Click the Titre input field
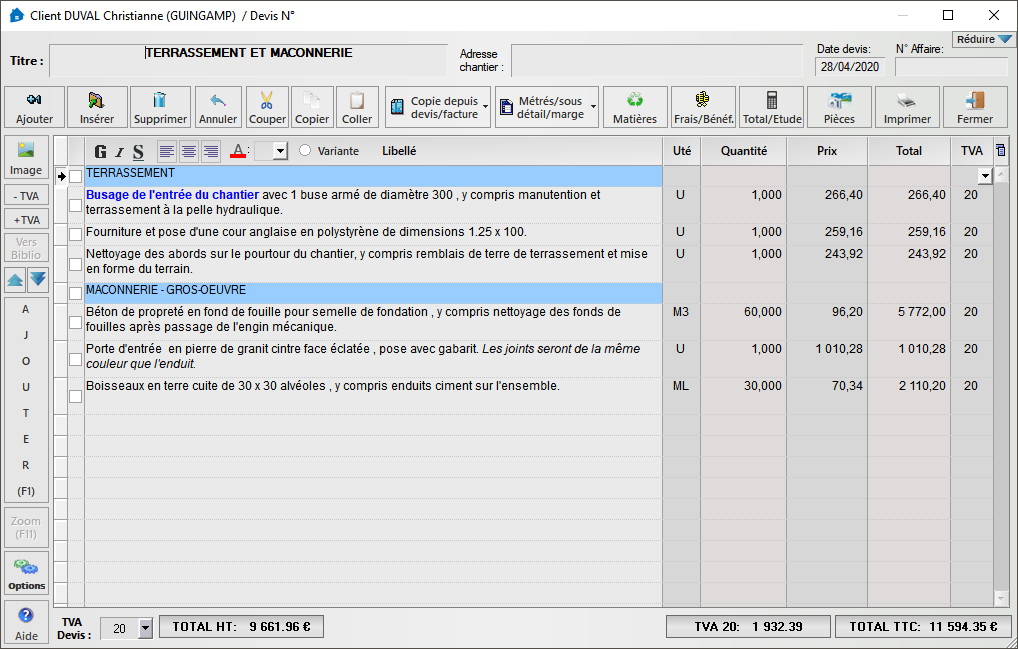The image size is (1018, 649). 249,60
